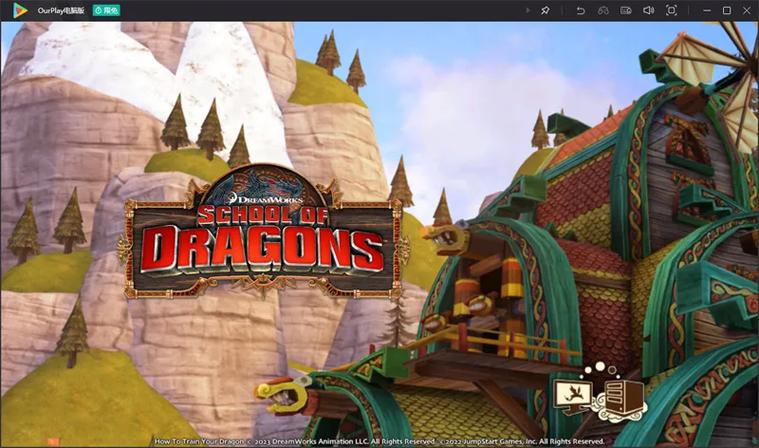Expand the toolbar with the small arrow
This screenshot has height=448, width=759.
click(528, 10)
